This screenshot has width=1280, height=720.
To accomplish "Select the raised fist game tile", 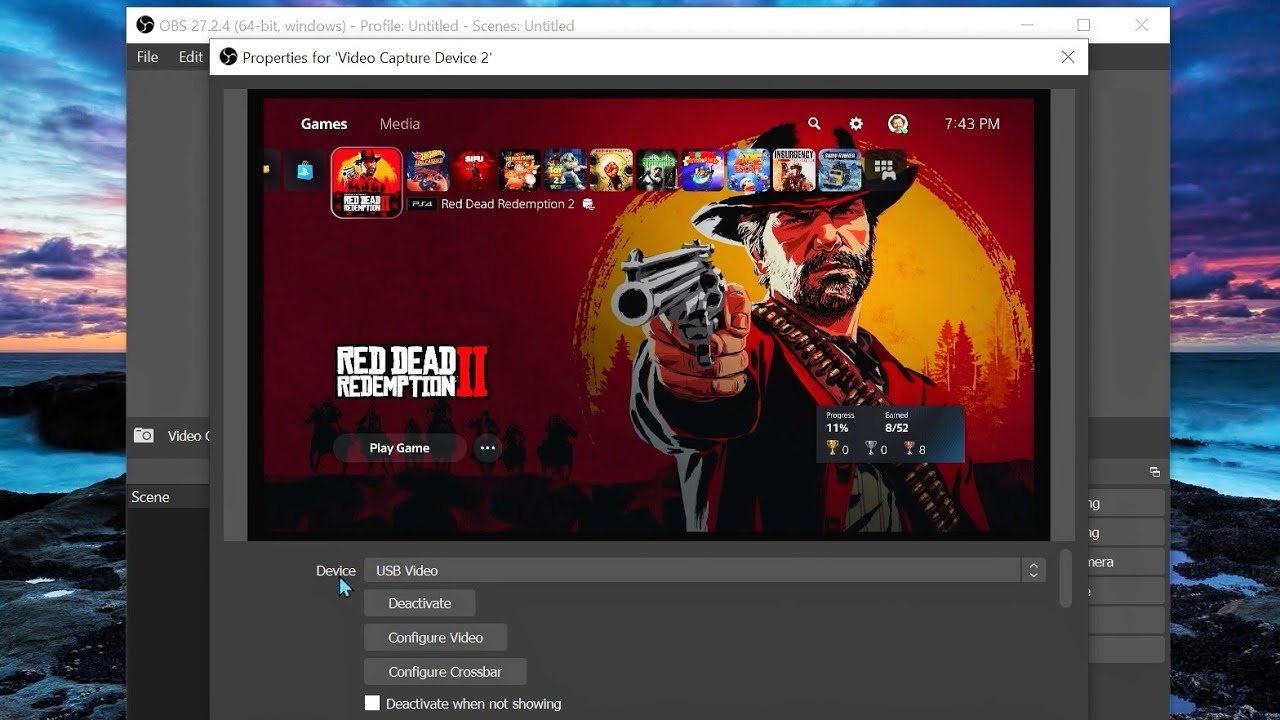I will pyautogui.click(x=611, y=171).
